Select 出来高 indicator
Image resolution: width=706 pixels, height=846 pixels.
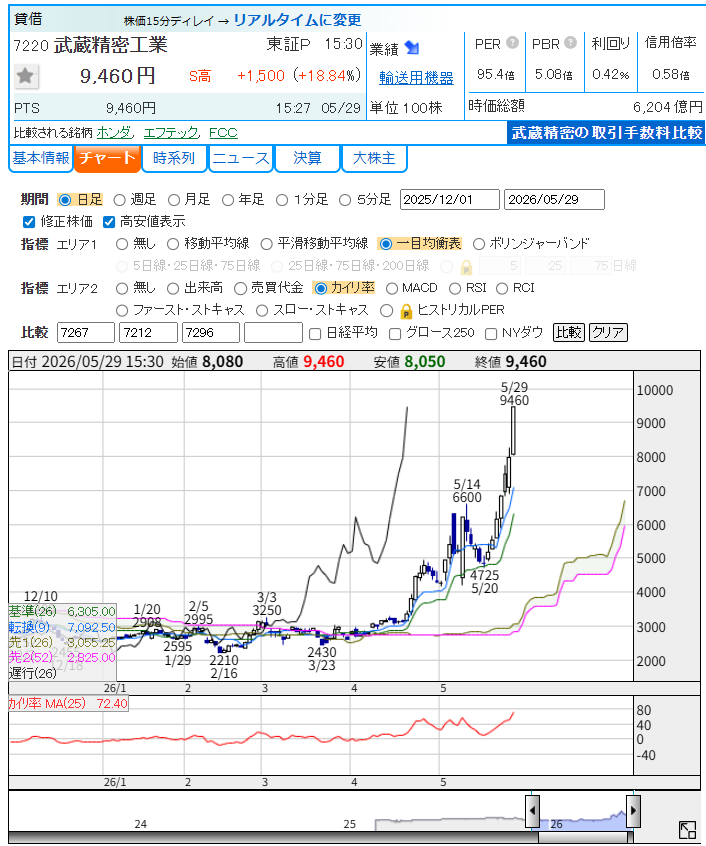tap(173, 289)
